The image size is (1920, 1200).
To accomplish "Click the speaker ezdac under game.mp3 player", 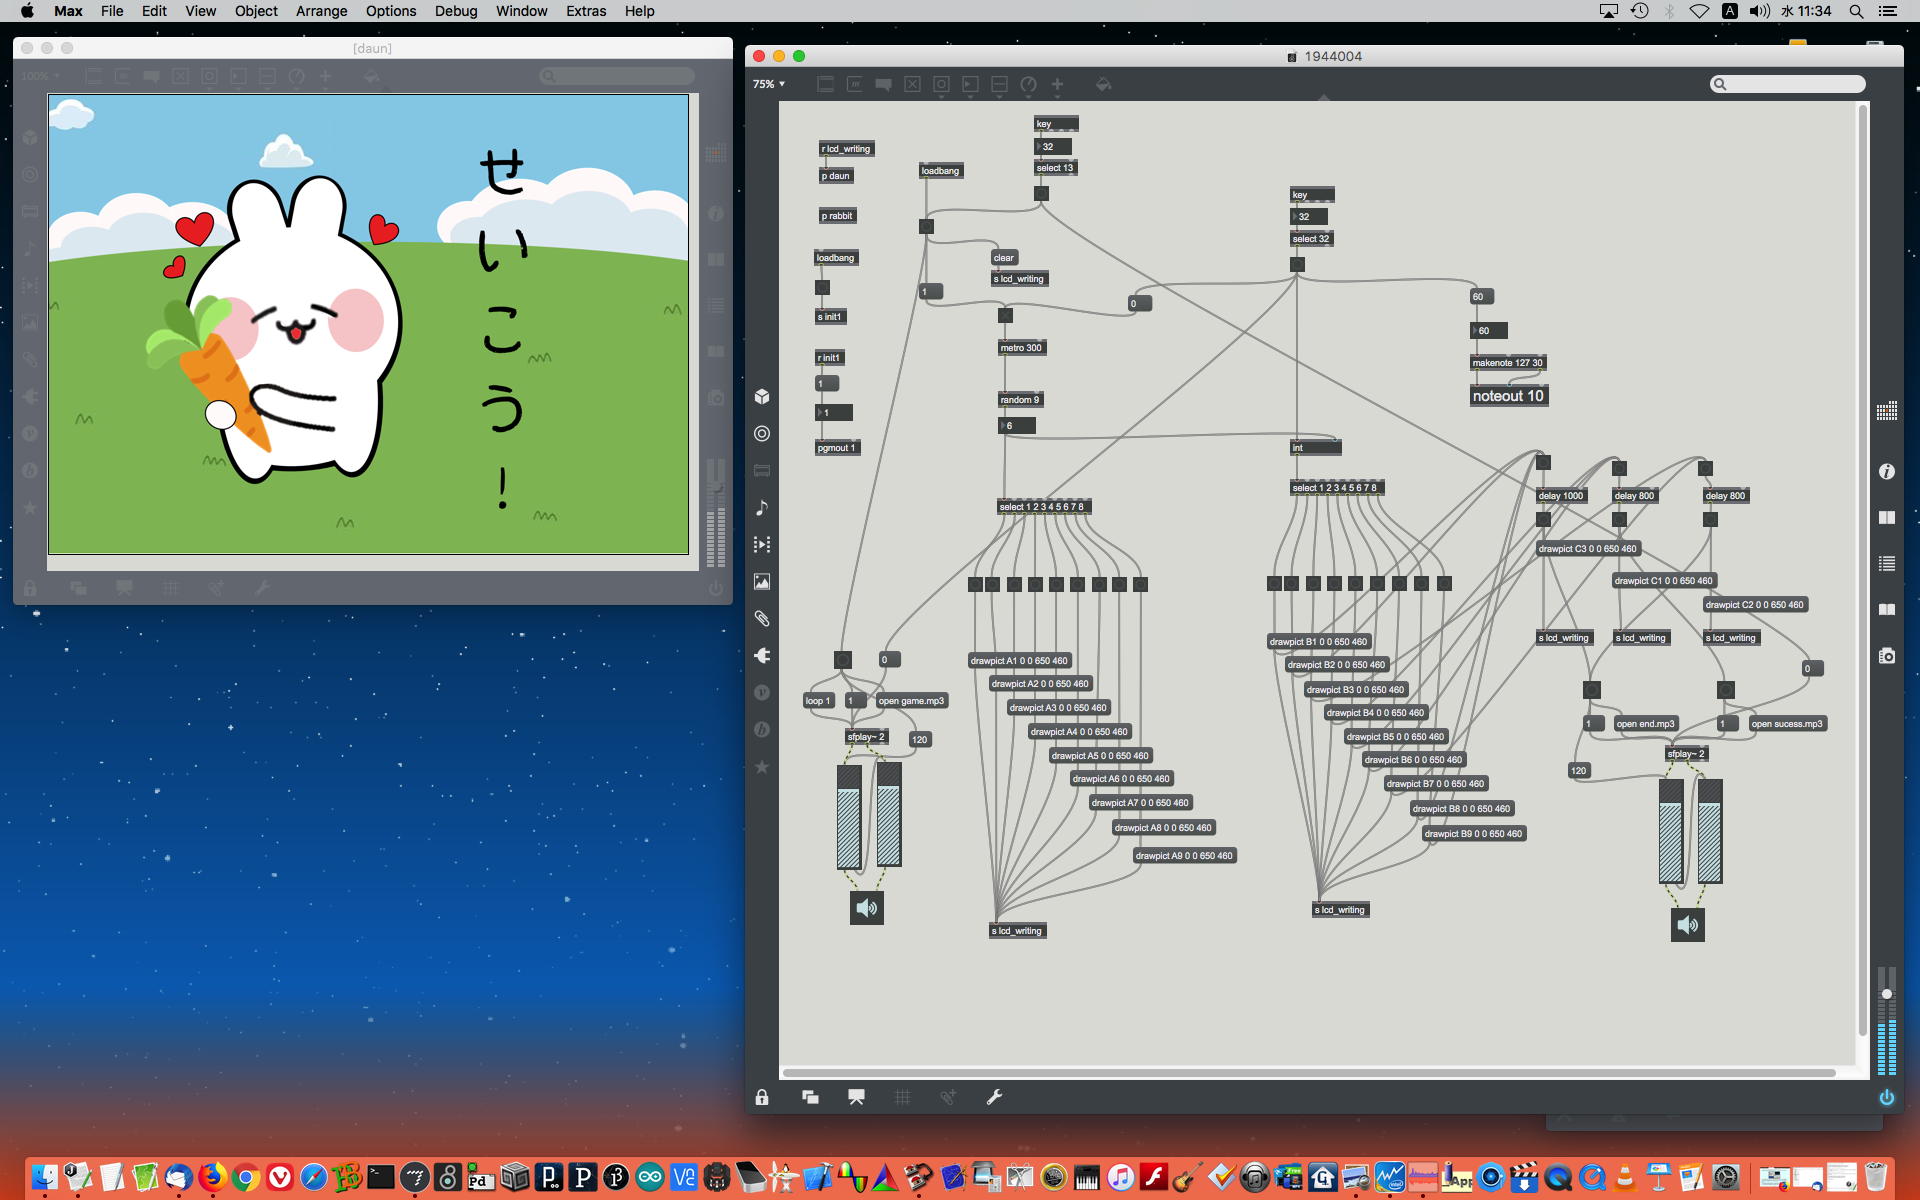I will point(866,908).
